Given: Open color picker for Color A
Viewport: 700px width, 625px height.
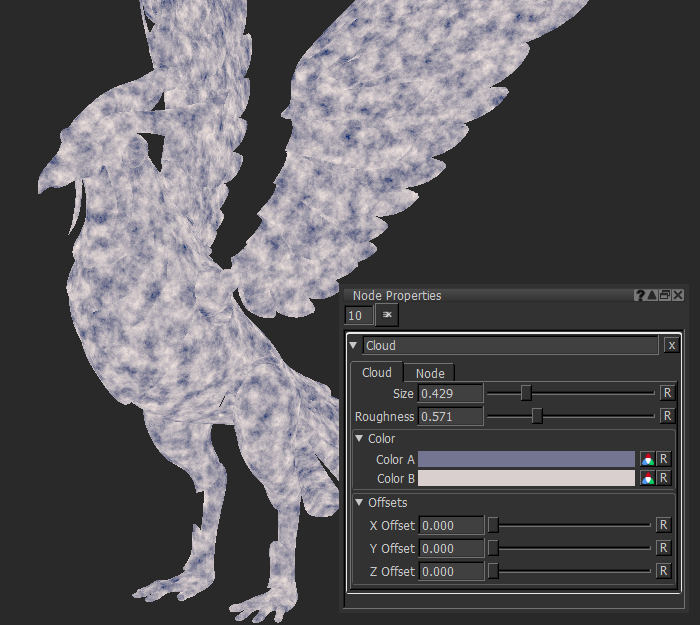Looking at the screenshot, I should (648, 459).
